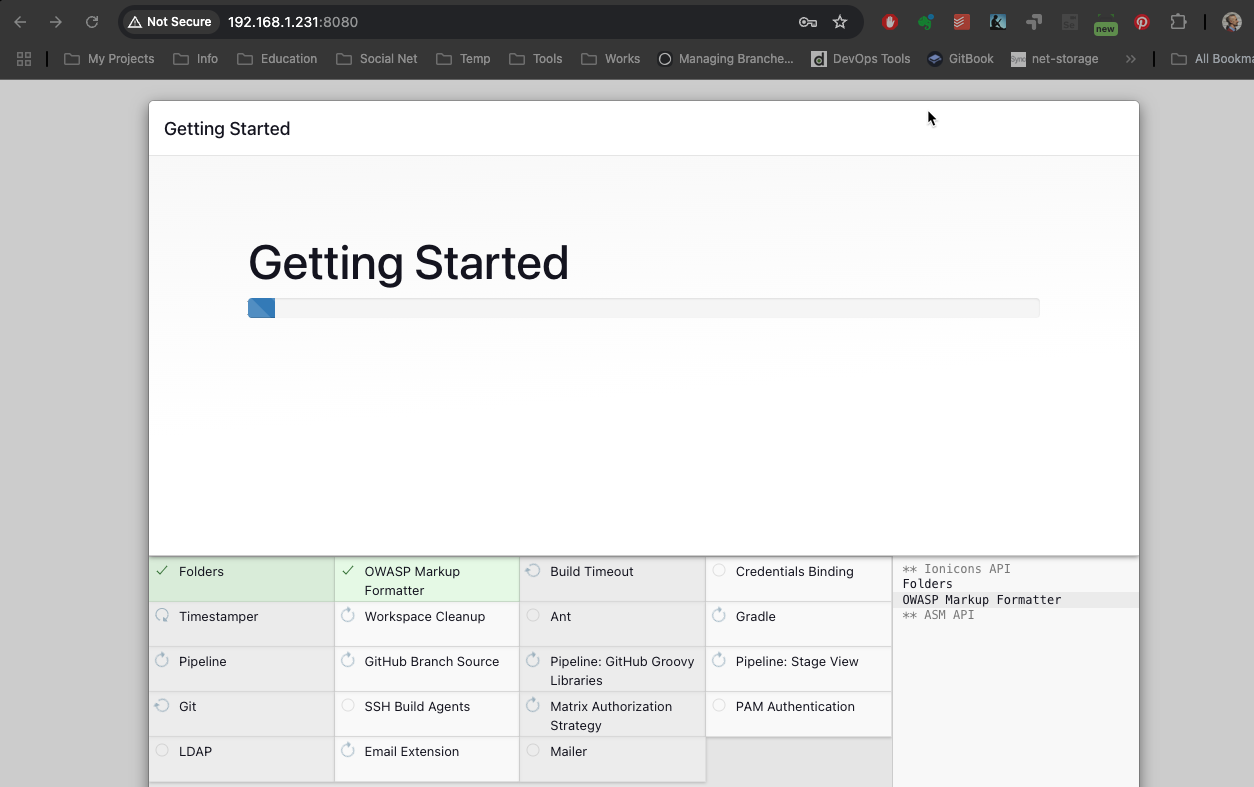Image resolution: width=1254 pixels, height=787 pixels.
Task: Click the red stop-hand ad blocker icon
Action: point(890,22)
